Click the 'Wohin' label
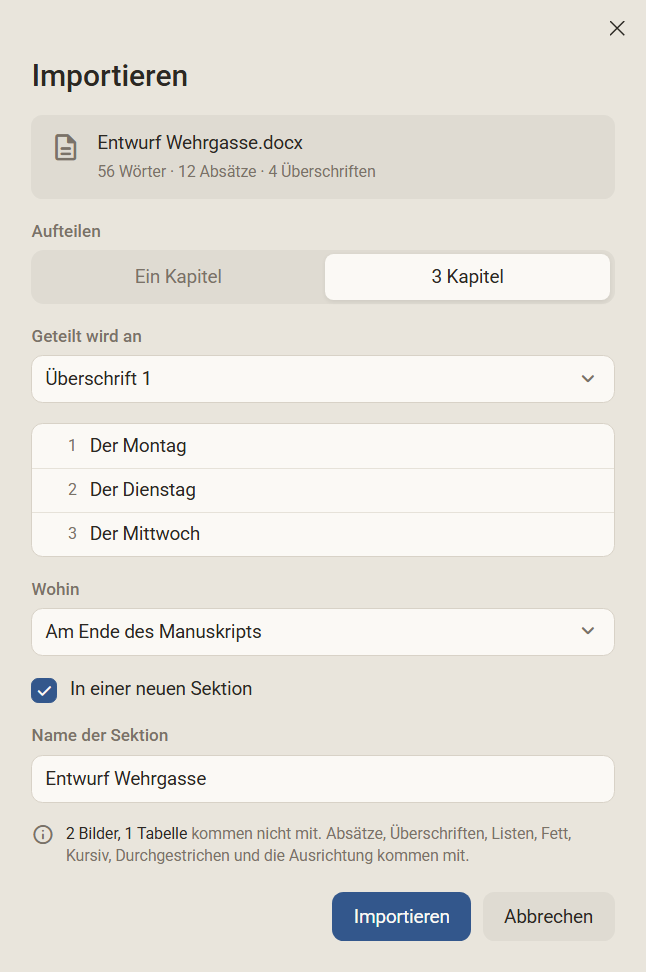646x972 pixels. (56, 589)
